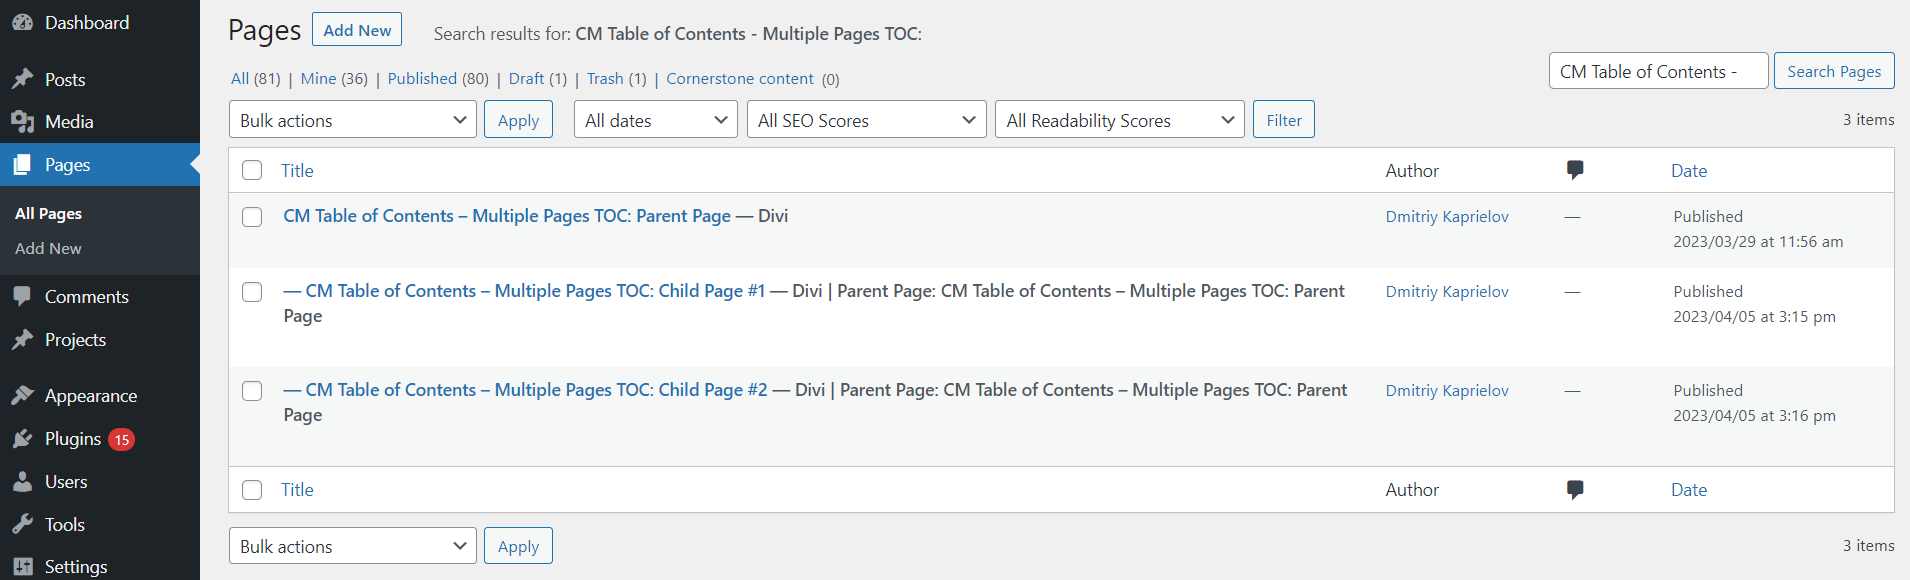Show All (81) pages filter
The height and width of the screenshot is (580, 1910).
(x=255, y=79)
